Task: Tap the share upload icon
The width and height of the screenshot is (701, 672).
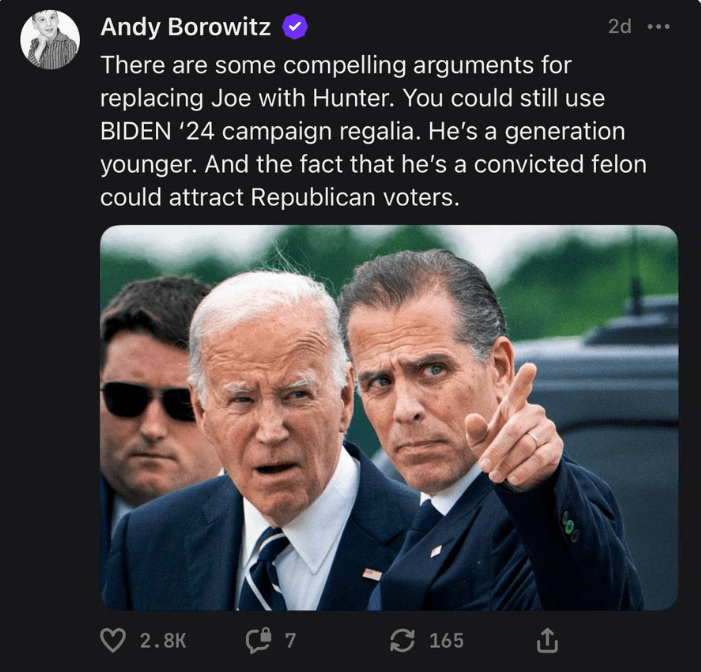Action: coord(547,640)
